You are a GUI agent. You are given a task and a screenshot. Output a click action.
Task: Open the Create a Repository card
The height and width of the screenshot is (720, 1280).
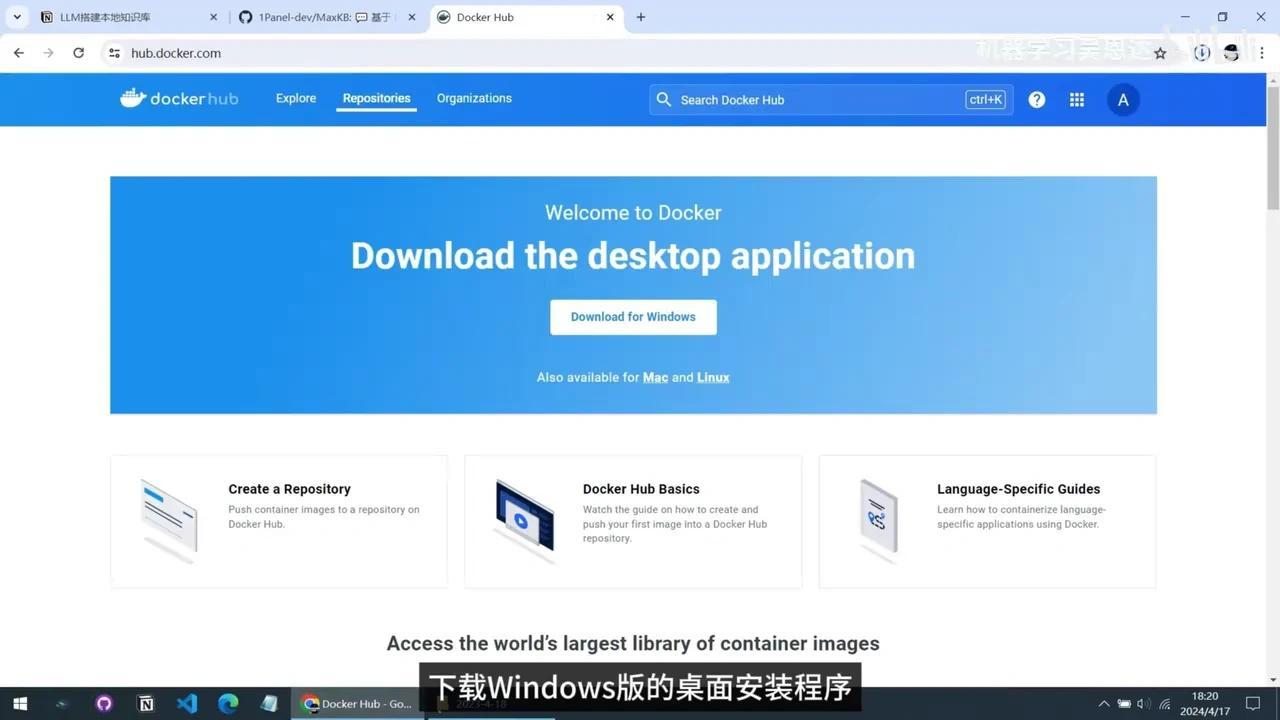click(279, 521)
